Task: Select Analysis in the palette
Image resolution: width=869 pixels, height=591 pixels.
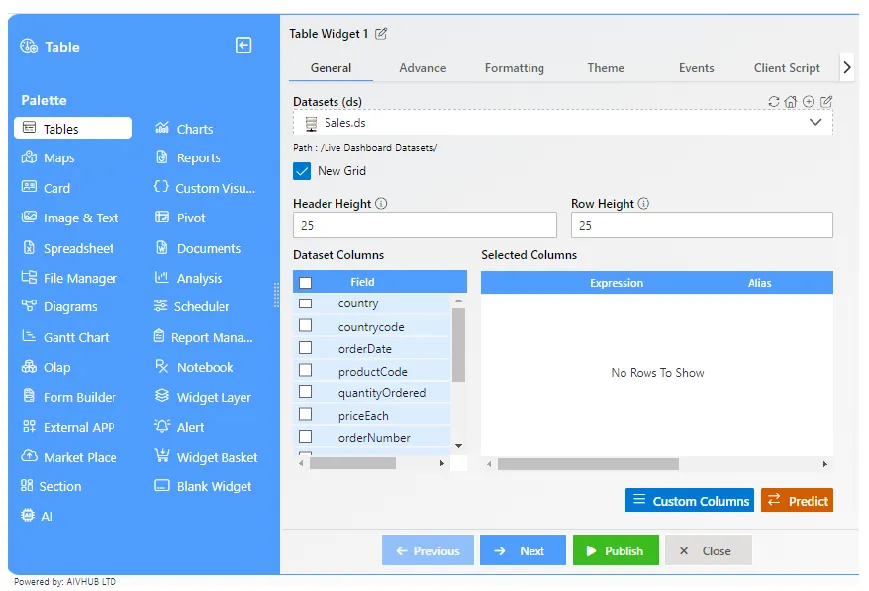Action: coord(188,278)
